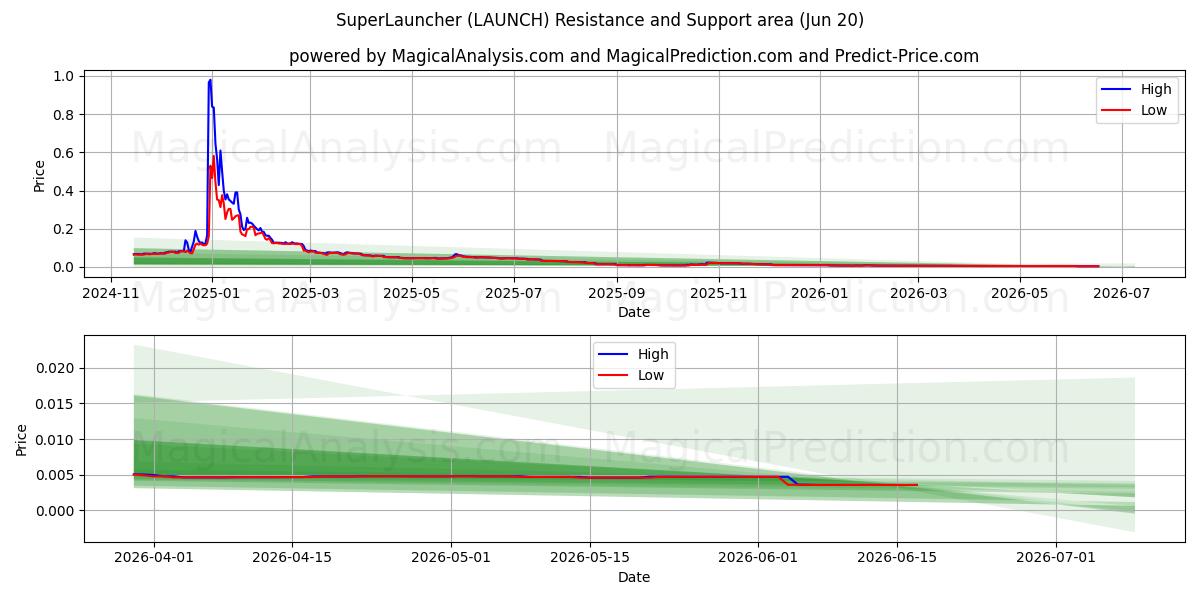The width and height of the screenshot is (1200, 600).
Task: Click the '2026-05' x-axis label on top chart
Action: [1020, 294]
